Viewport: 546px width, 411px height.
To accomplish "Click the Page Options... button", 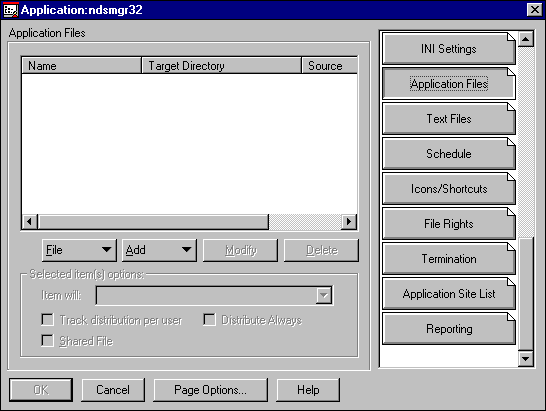I will tap(211, 390).
